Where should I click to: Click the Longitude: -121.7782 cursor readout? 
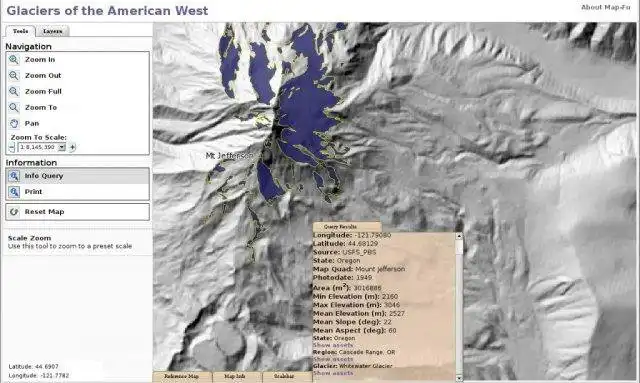(x=39, y=376)
